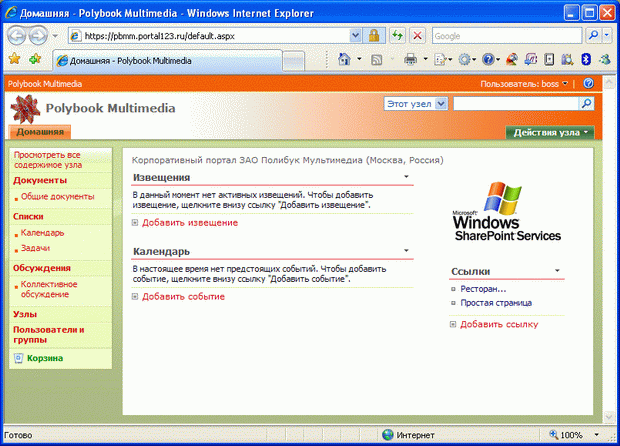
Task: Open the Списки sidebar heading
Action: 28,216
